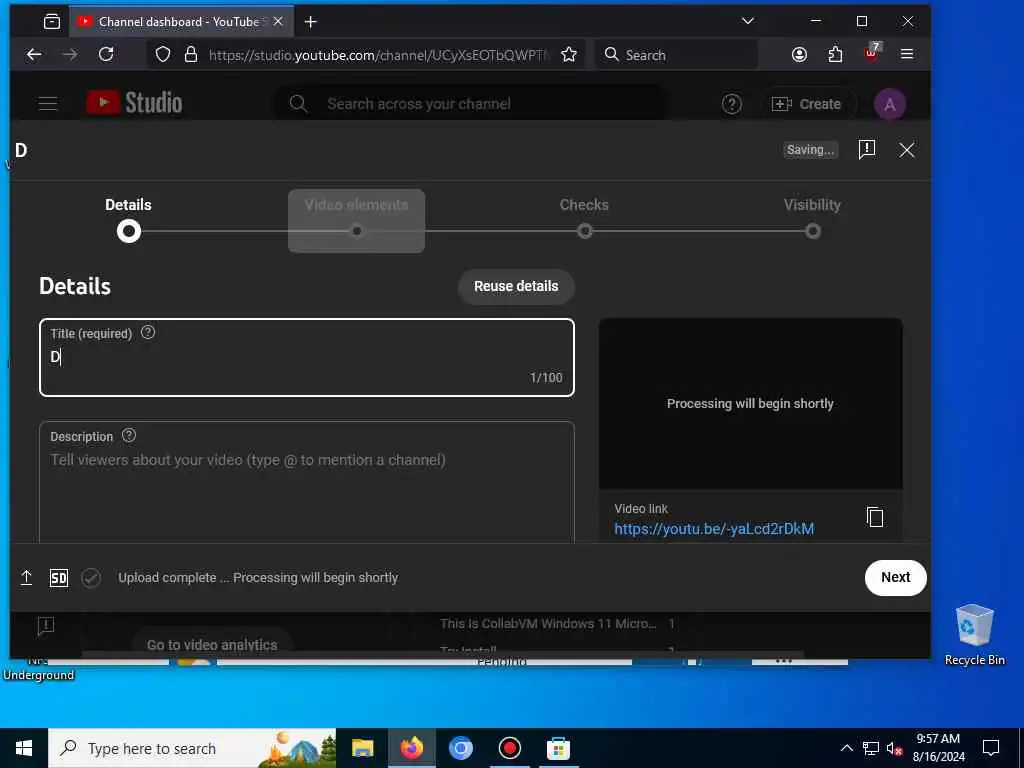The width and height of the screenshot is (1024, 768).
Task: Open Recycle Bin desktop icon
Action: (x=974, y=635)
